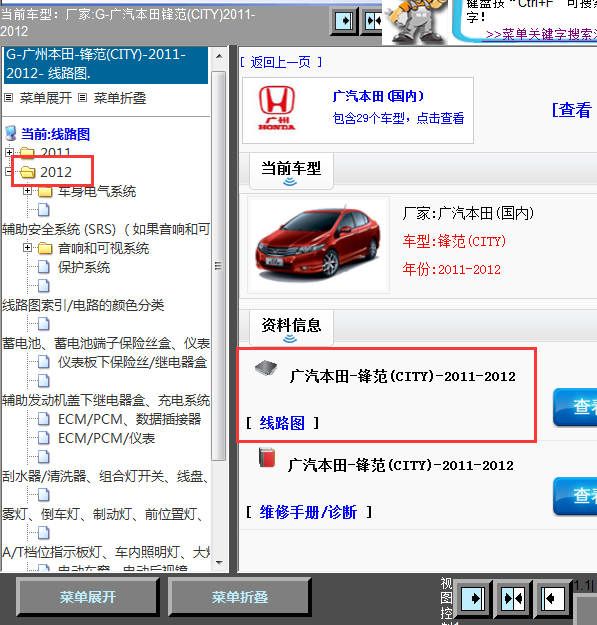Viewport: 597px width, 625px height.
Task: Click sidebar scrollbar down arrow
Action: coord(219,562)
